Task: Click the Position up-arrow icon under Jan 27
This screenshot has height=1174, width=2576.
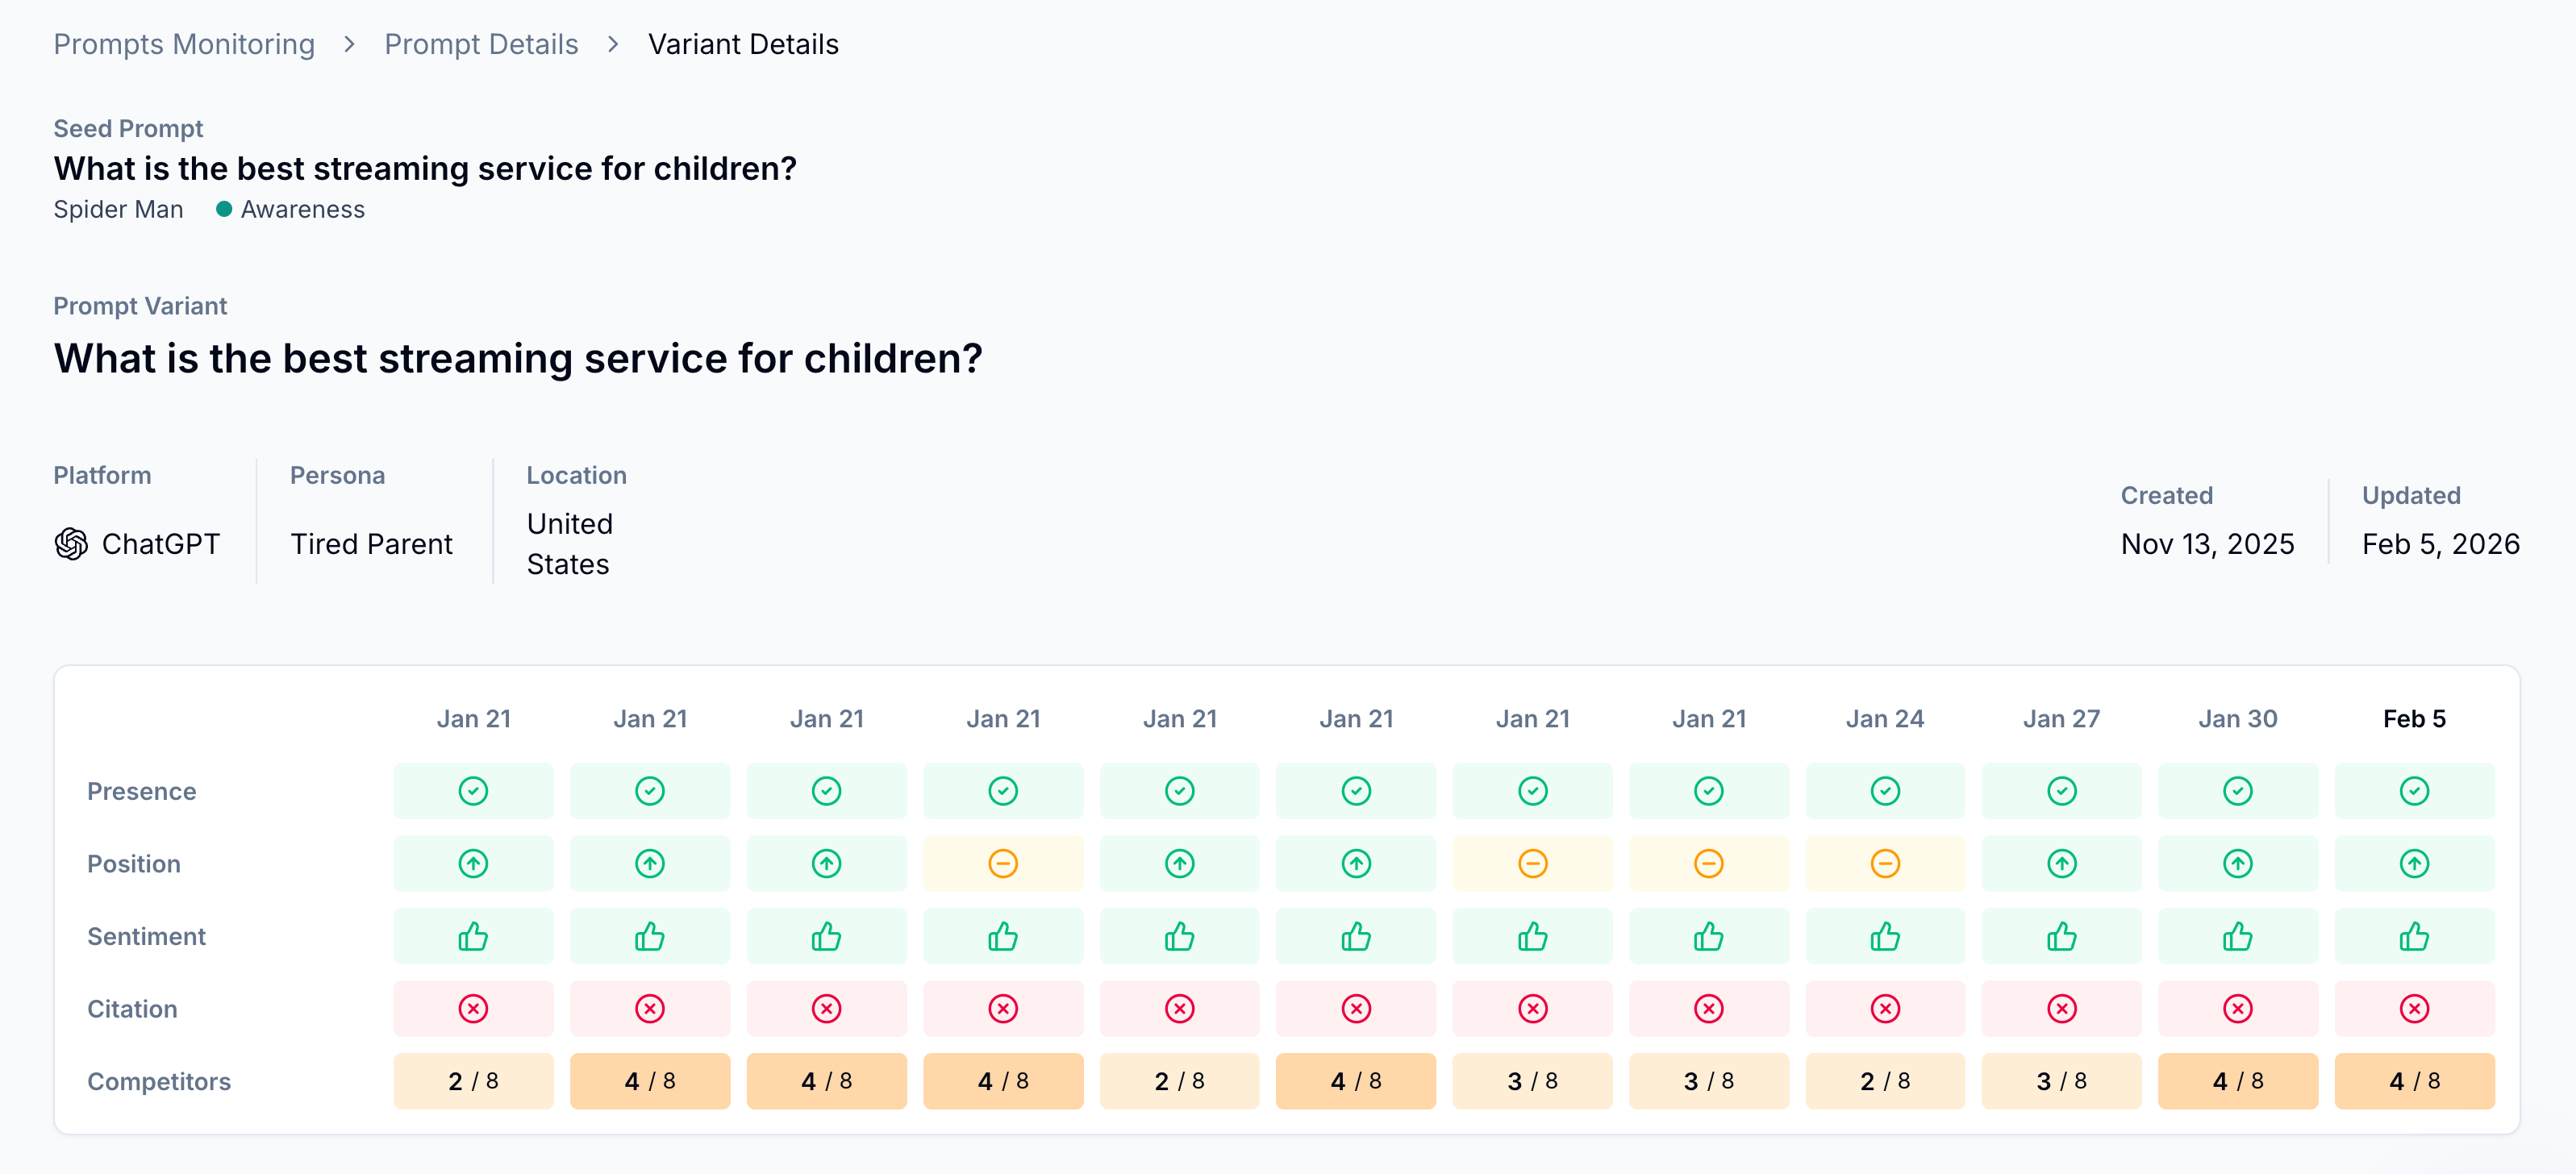Action: click(x=2061, y=863)
